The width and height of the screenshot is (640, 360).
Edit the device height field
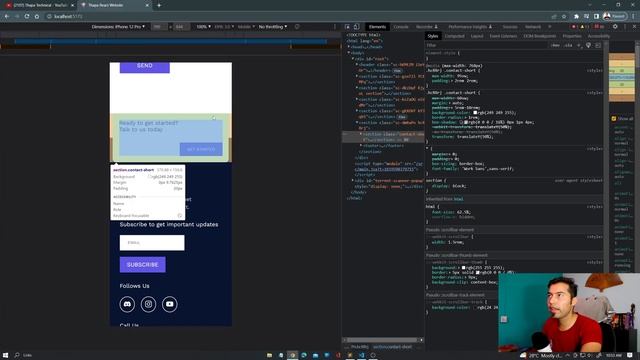(x=181, y=27)
